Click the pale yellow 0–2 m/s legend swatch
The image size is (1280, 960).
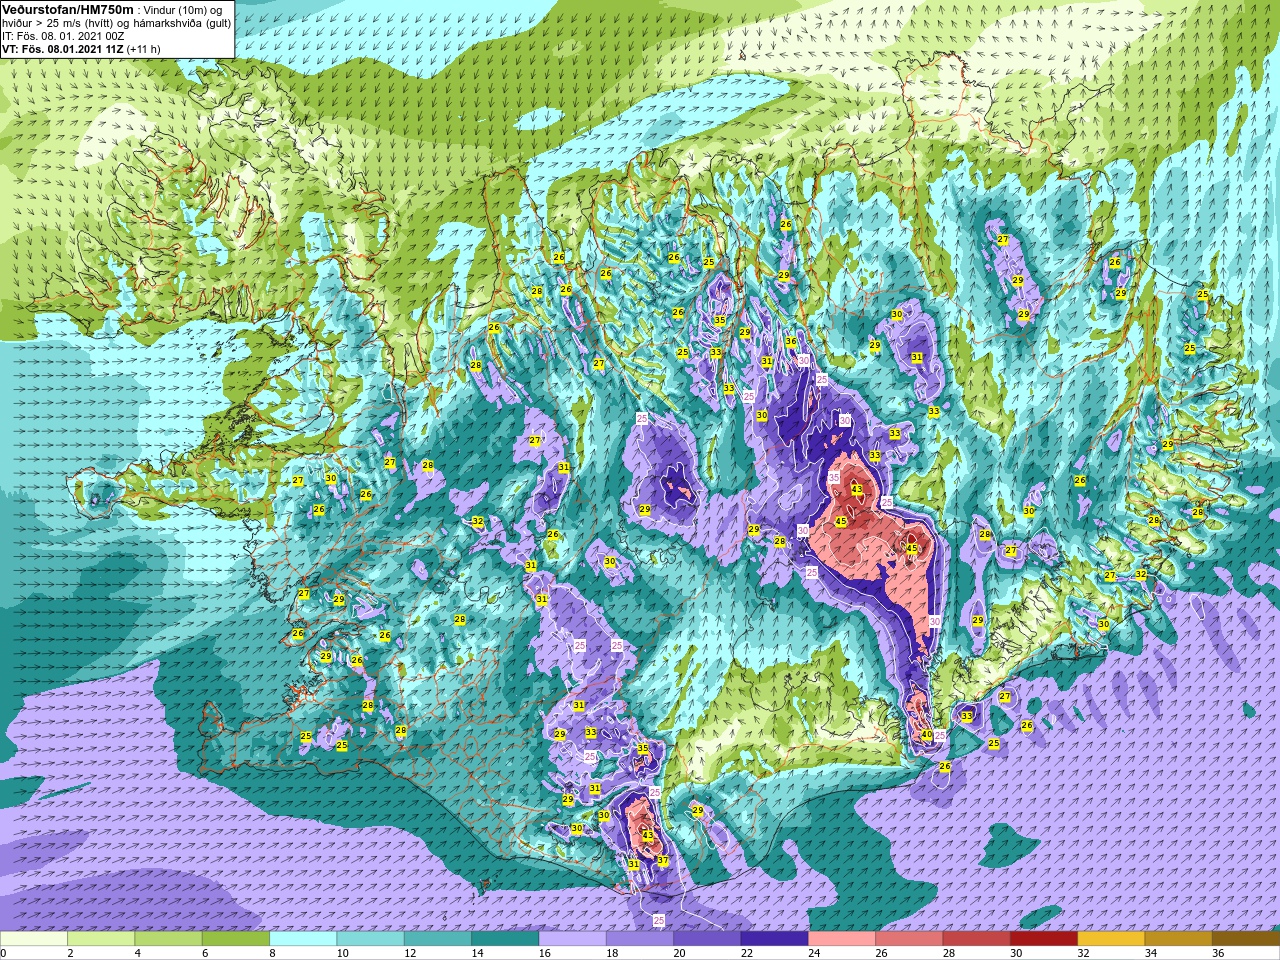34,939
